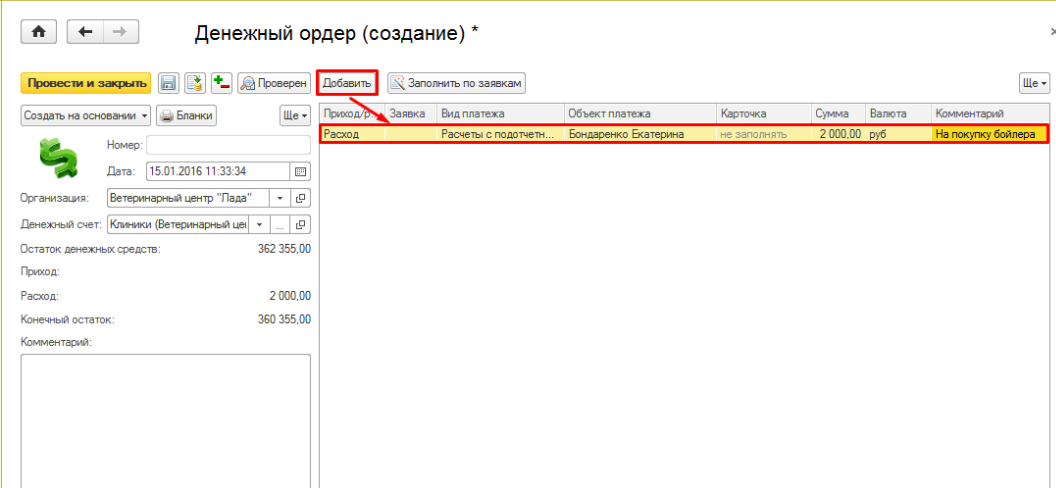Click the Home icon button
This screenshot has width=1056, height=488.
click(40, 32)
